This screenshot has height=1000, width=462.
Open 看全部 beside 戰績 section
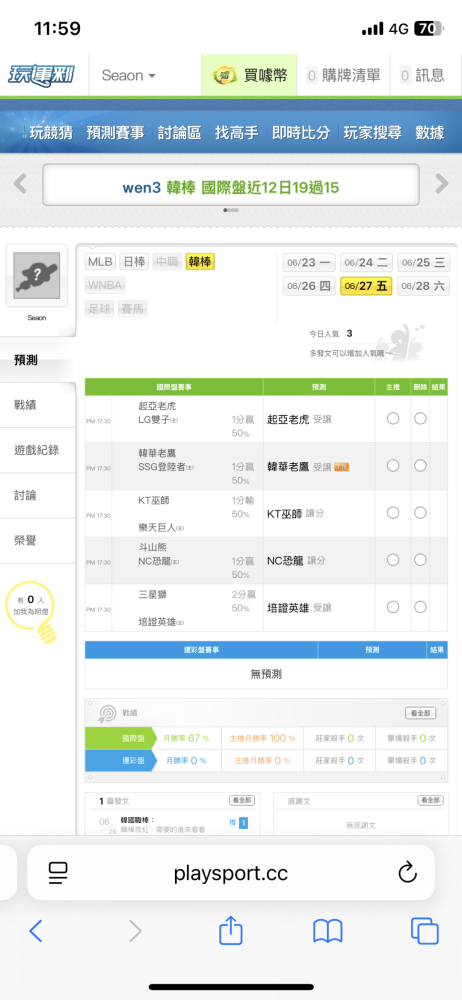421,713
